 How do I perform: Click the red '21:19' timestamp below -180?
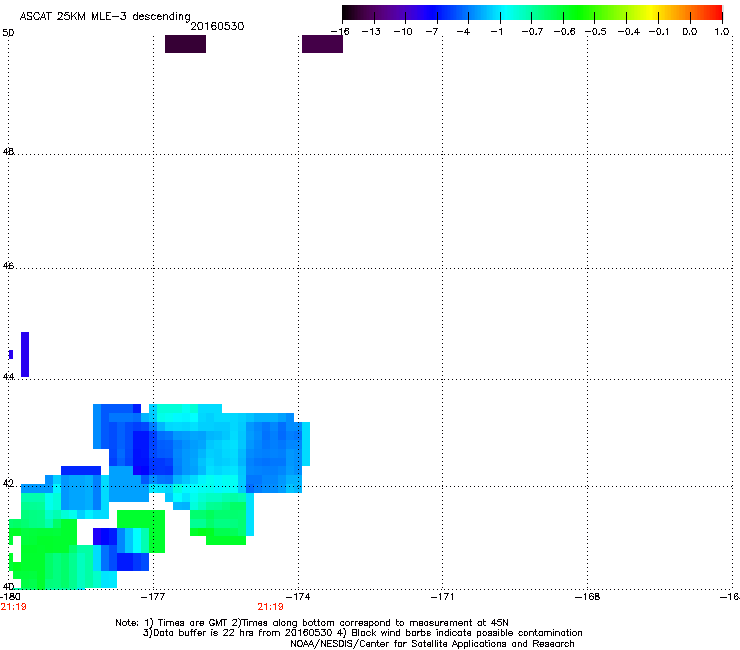click(x=13, y=607)
